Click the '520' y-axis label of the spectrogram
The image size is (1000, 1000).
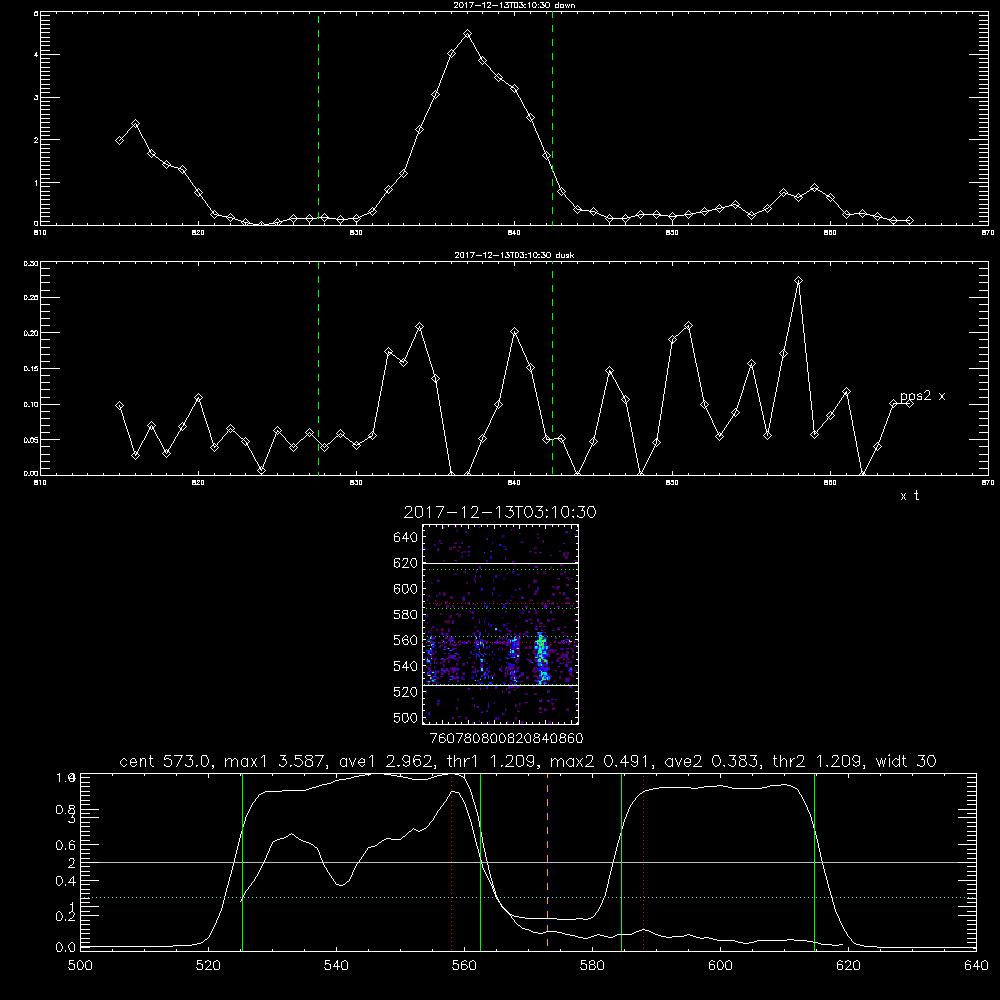[x=406, y=693]
